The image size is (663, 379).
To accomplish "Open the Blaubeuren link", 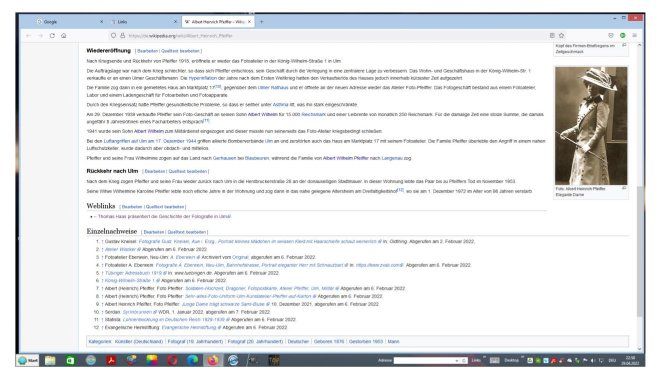I will click(x=257, y=158).
